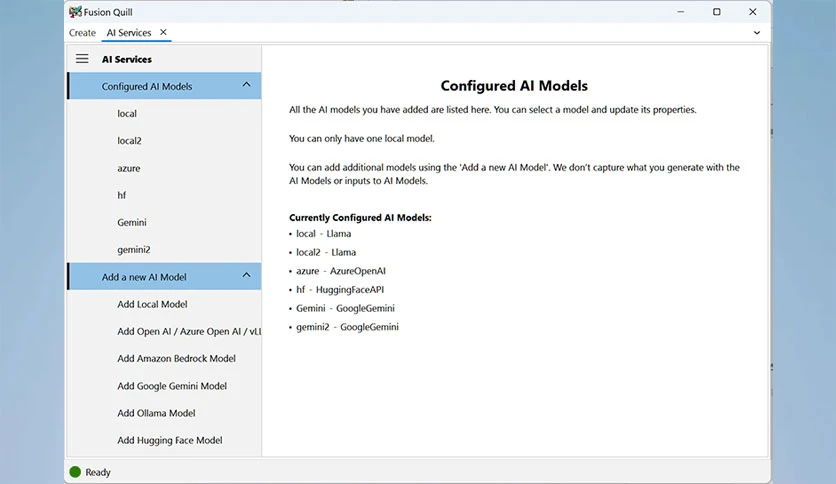Select the AI Services tab
836x484 pixels.
[128, 33]
